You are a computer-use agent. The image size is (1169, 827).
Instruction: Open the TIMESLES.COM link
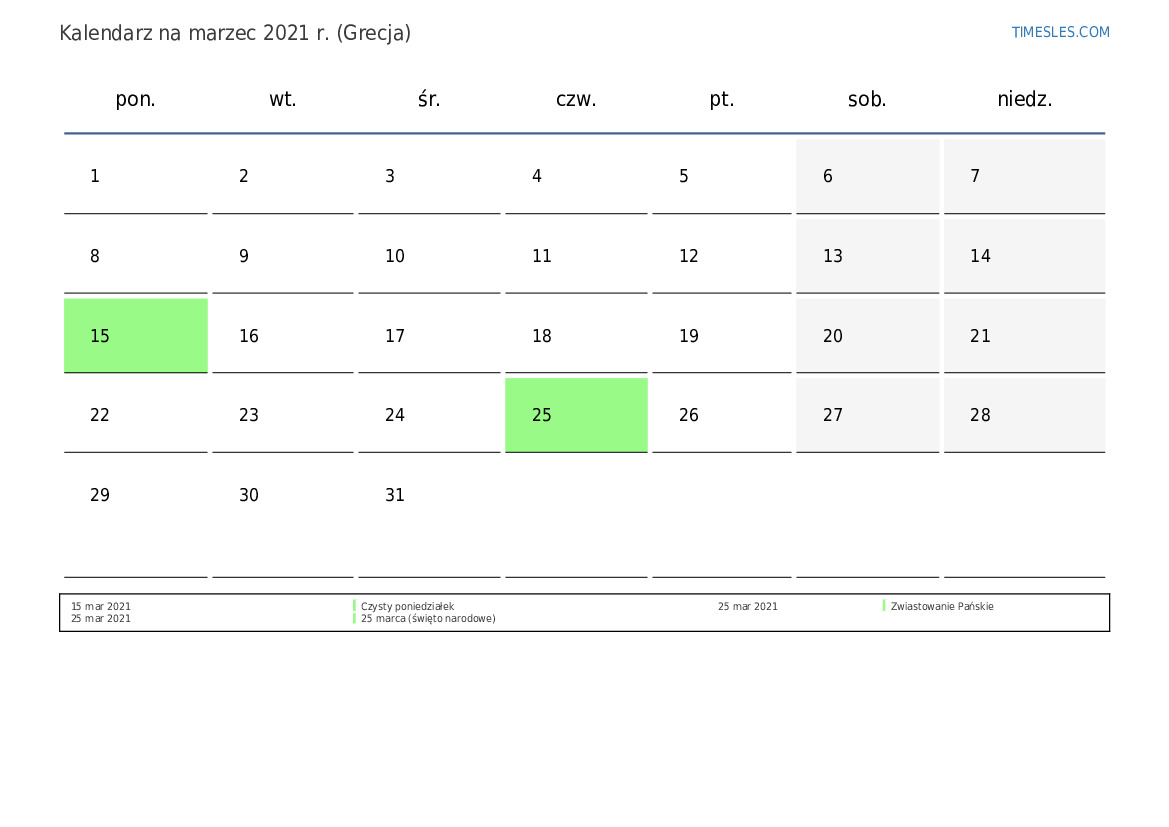(1060, 32)
